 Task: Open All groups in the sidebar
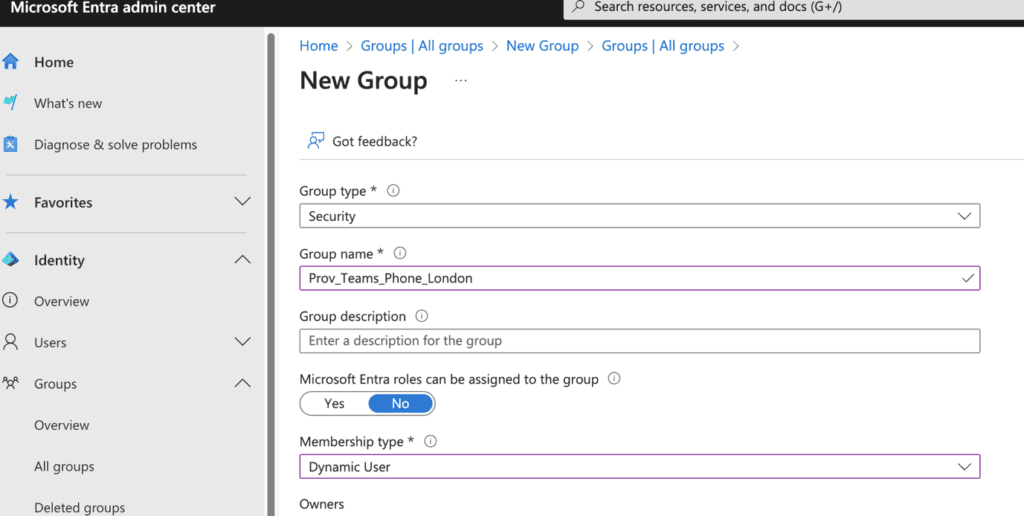(64, 466)
